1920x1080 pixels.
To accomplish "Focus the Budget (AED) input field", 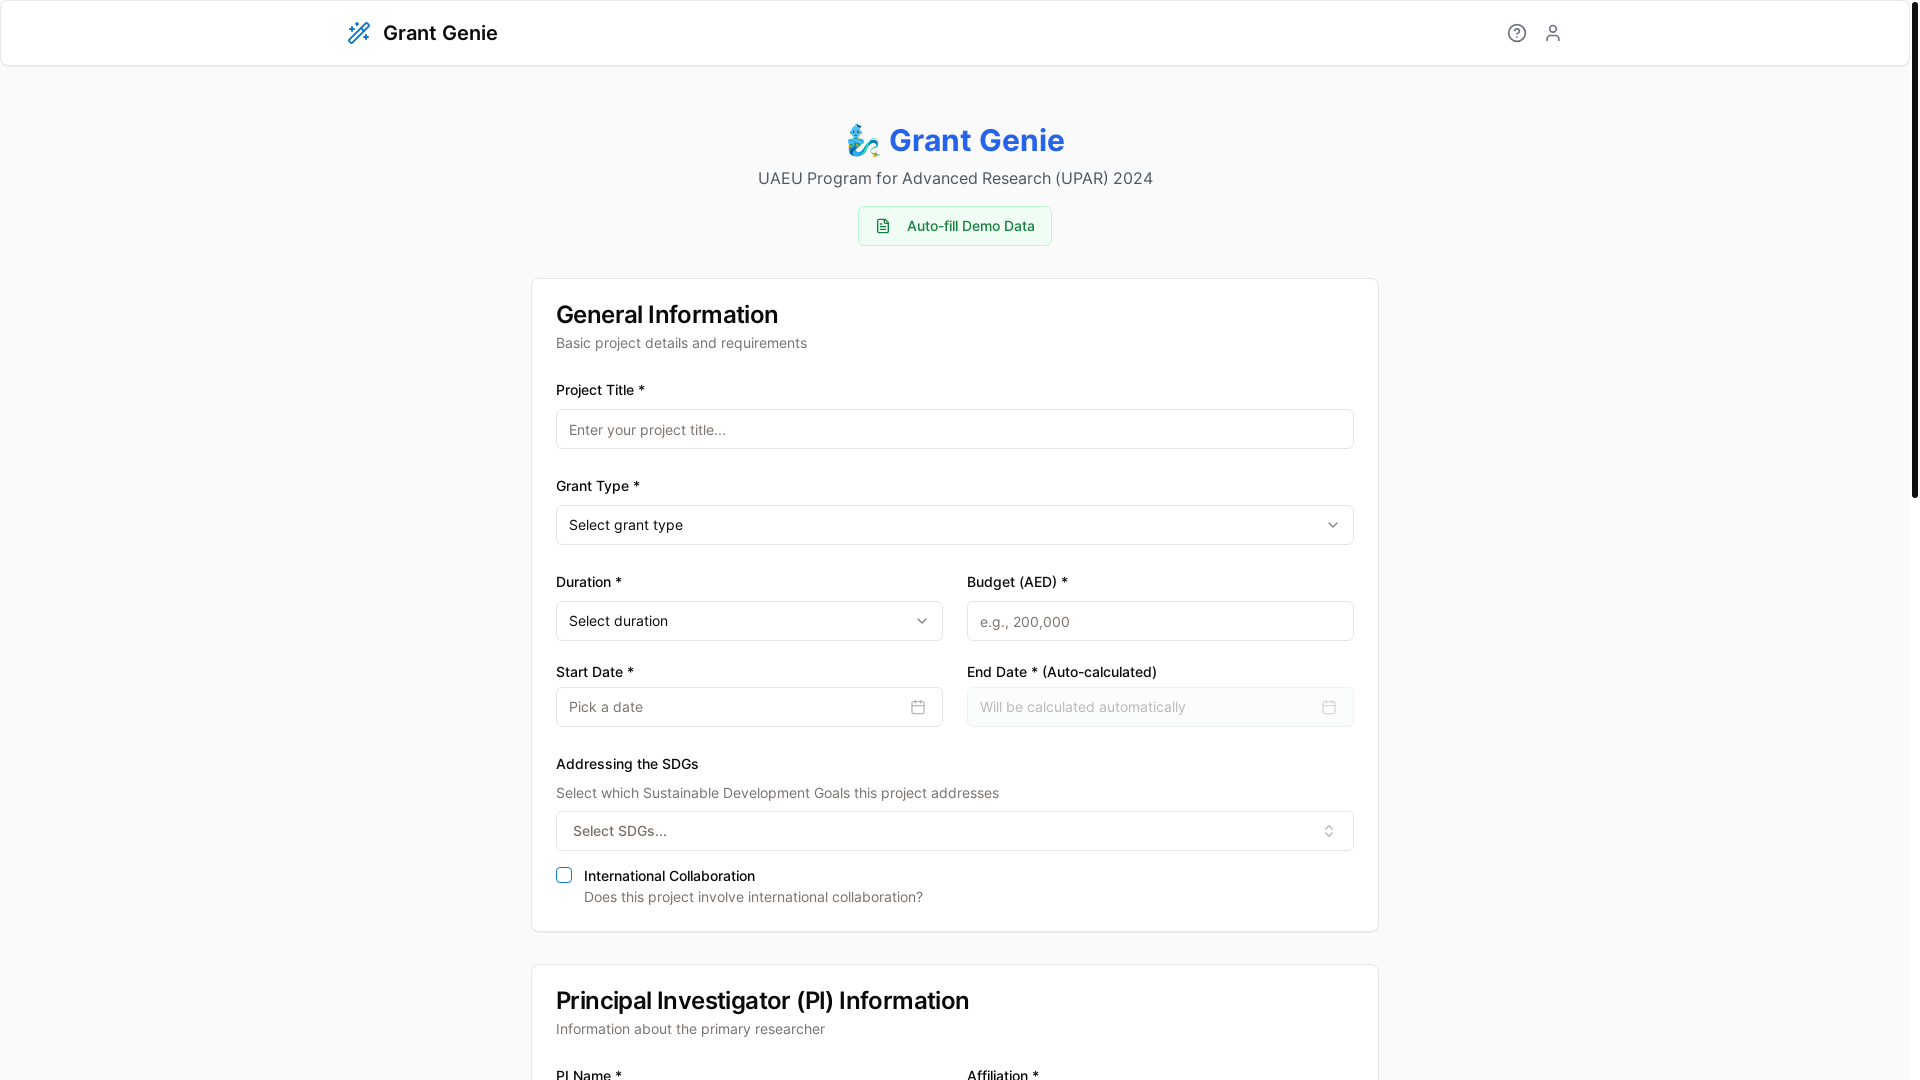I will point(1160,621).
